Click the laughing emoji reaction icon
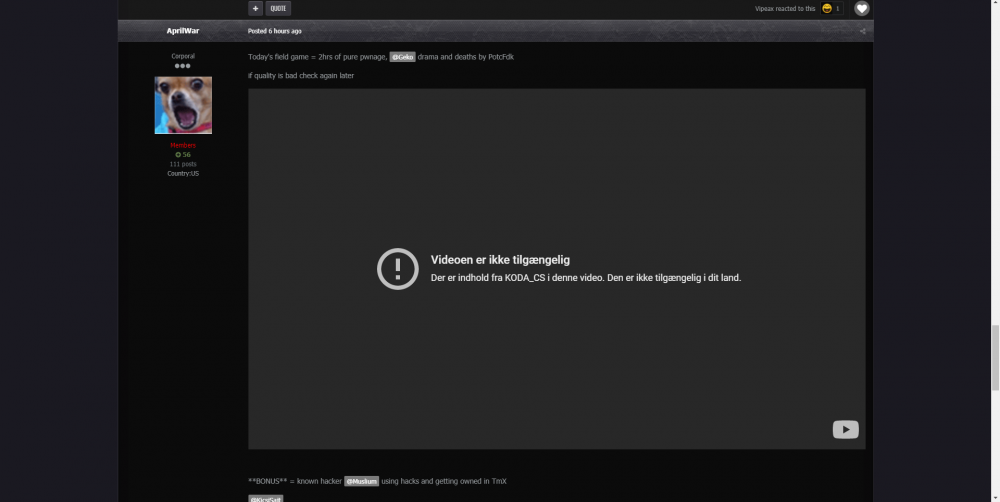1000x502 pixels. (x=827, y=8)
